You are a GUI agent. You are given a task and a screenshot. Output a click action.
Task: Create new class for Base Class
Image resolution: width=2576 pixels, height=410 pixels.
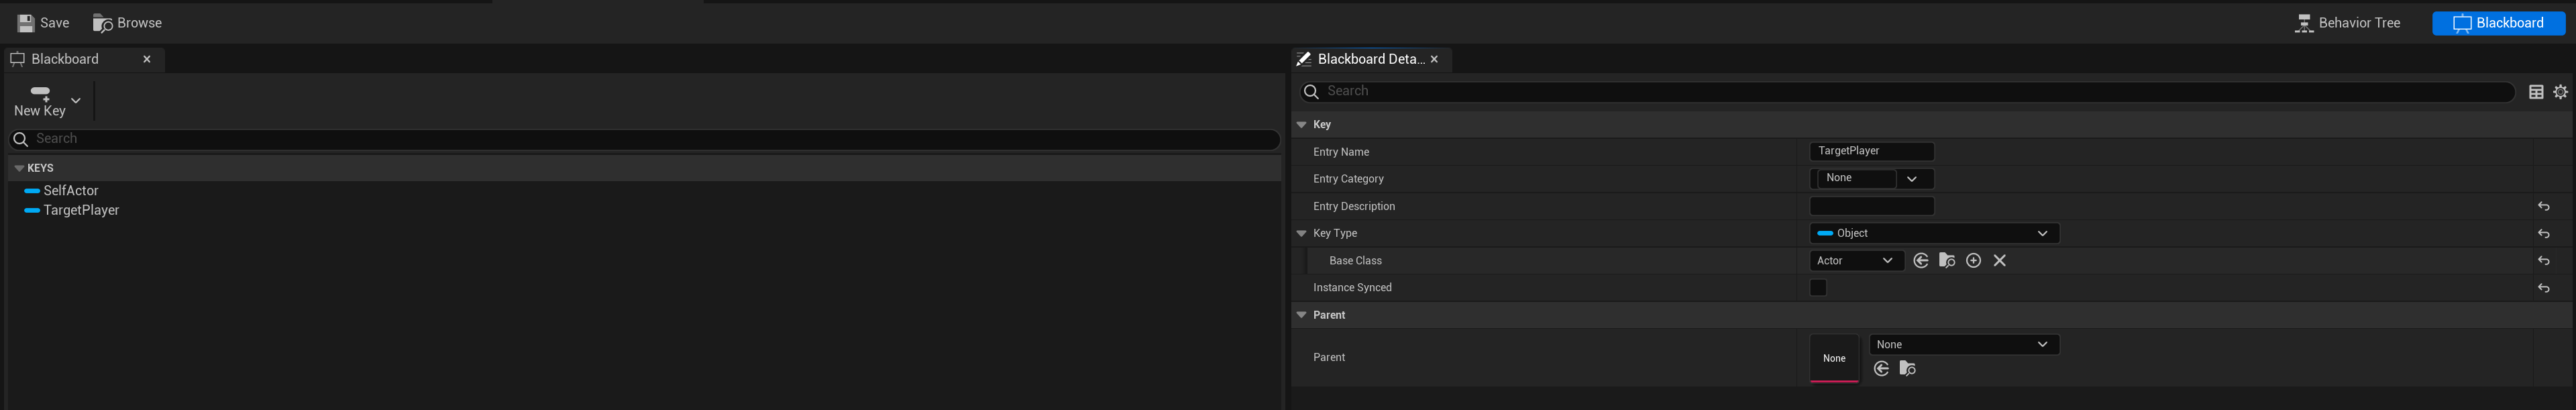click(1973, 261)
